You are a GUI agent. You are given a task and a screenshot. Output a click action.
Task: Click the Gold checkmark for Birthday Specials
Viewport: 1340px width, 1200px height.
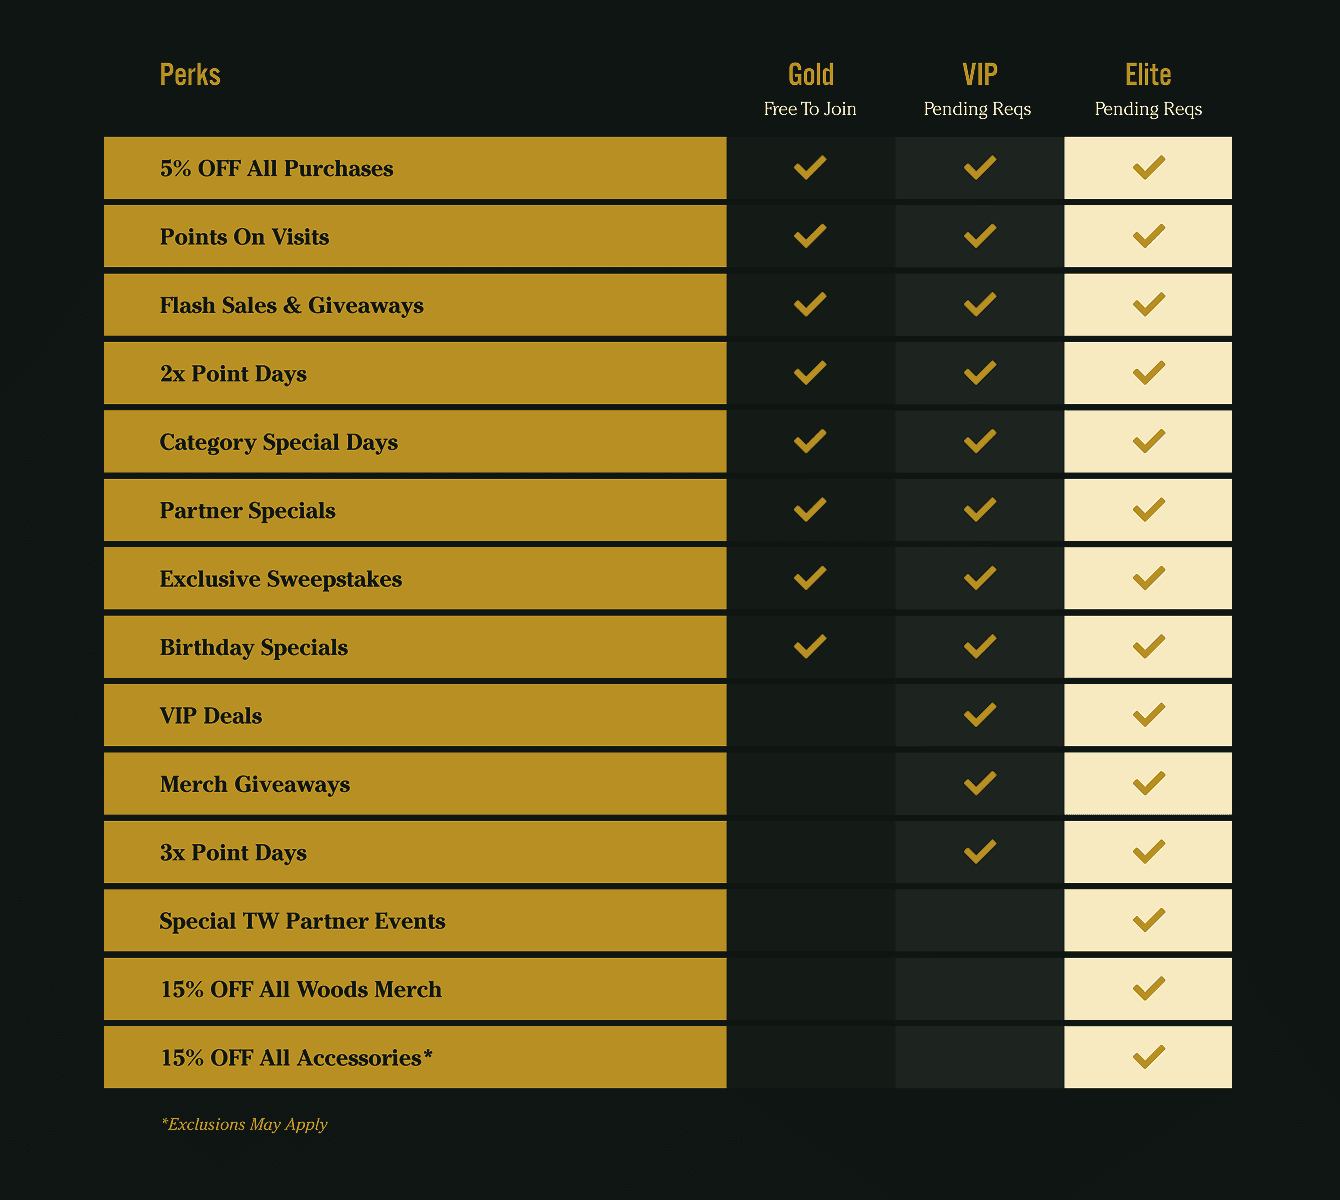pos(810,646)
